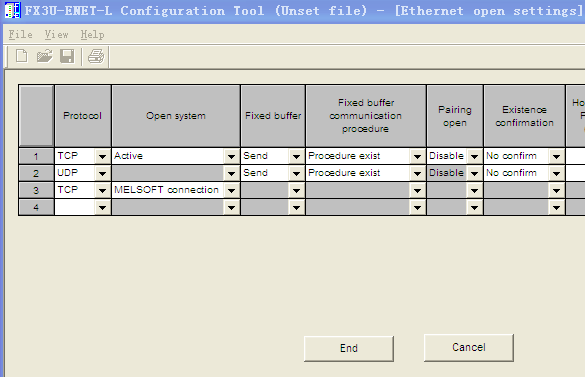Open the View menu
Screen dimensions: 585x377
[x=56, y=35]
